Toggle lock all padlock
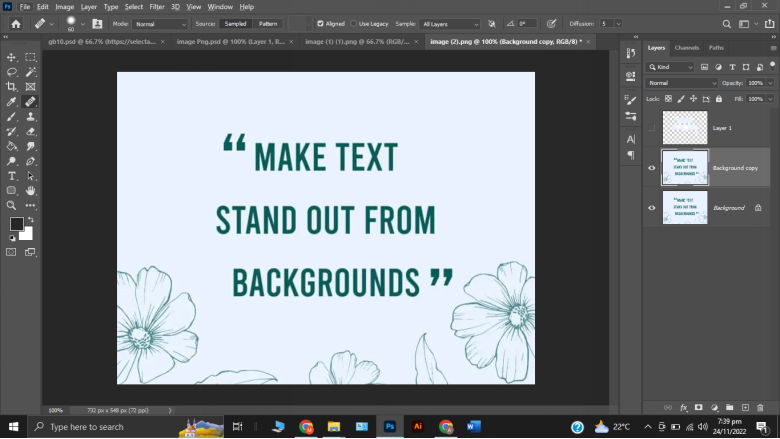Viewport: 780px width, 439px height. (x=719, y=99)
